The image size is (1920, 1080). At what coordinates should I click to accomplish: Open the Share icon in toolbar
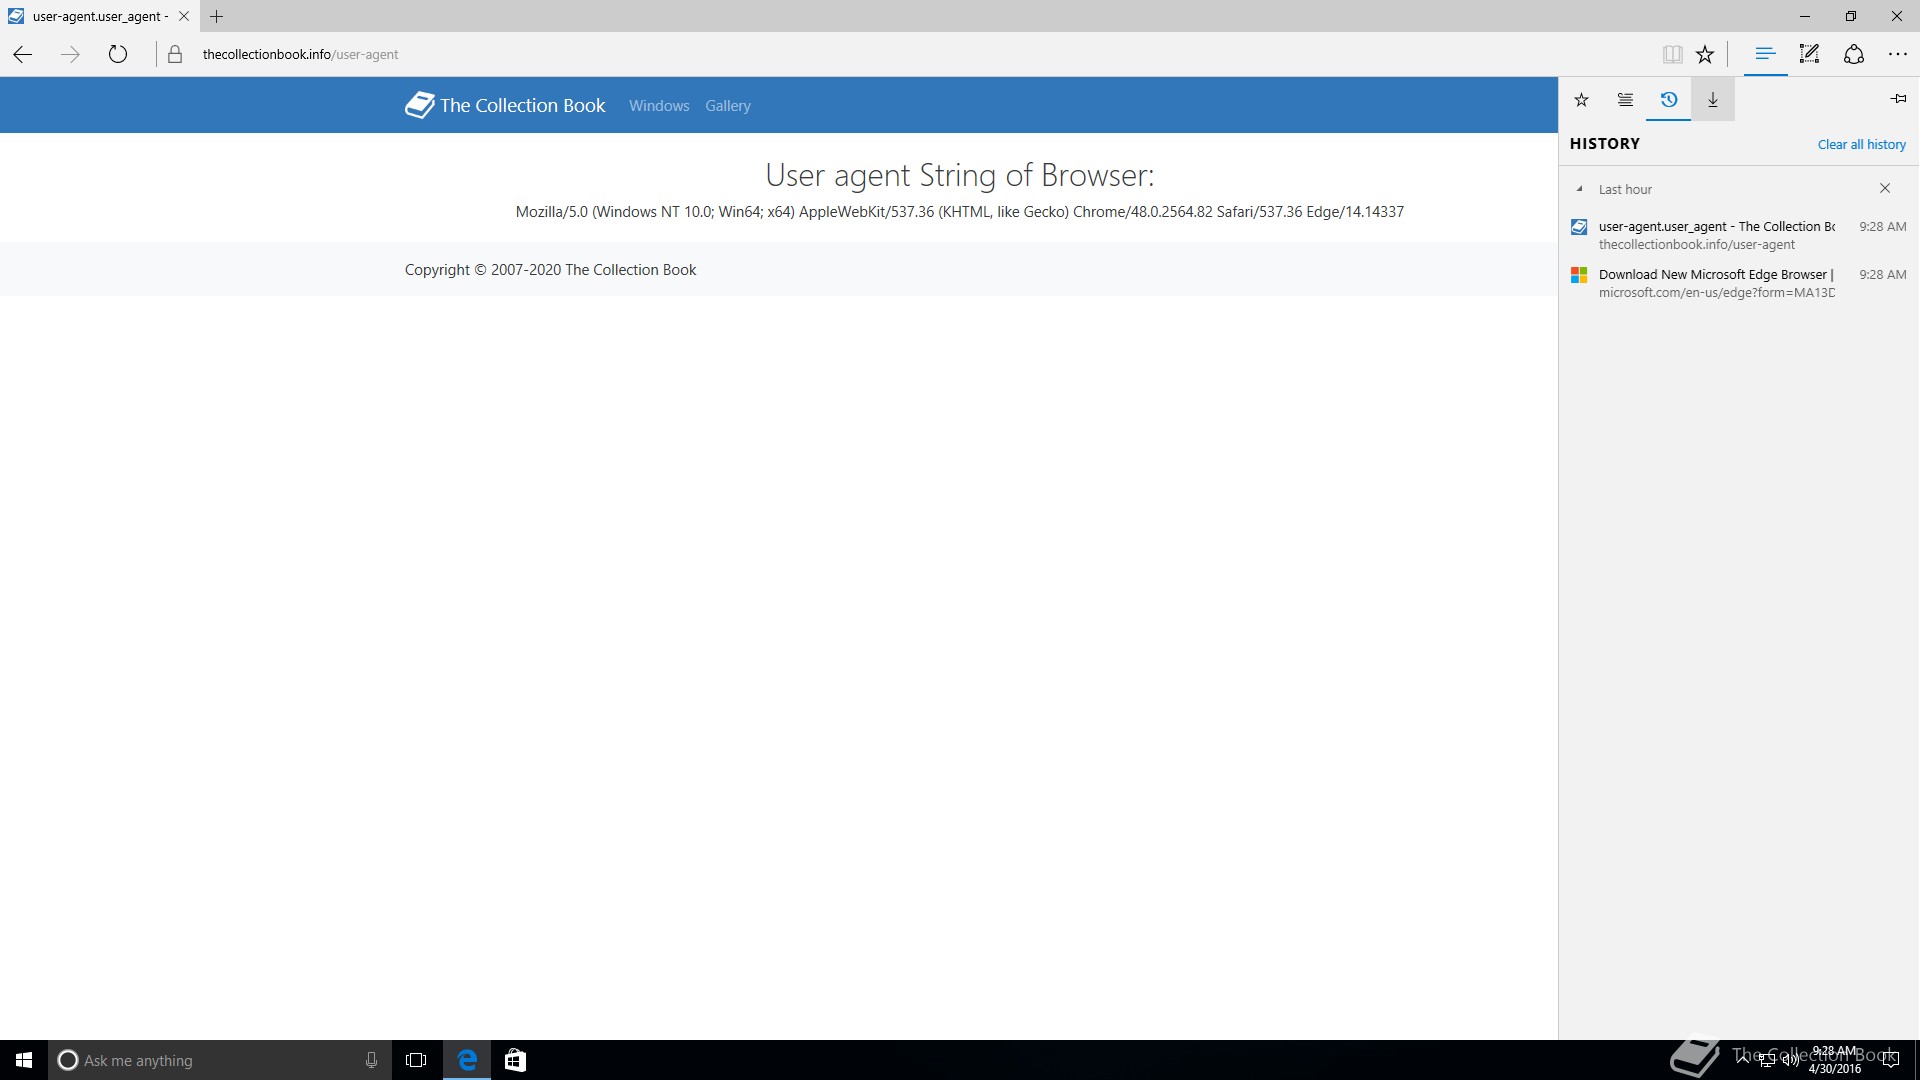pos(1854,54)
